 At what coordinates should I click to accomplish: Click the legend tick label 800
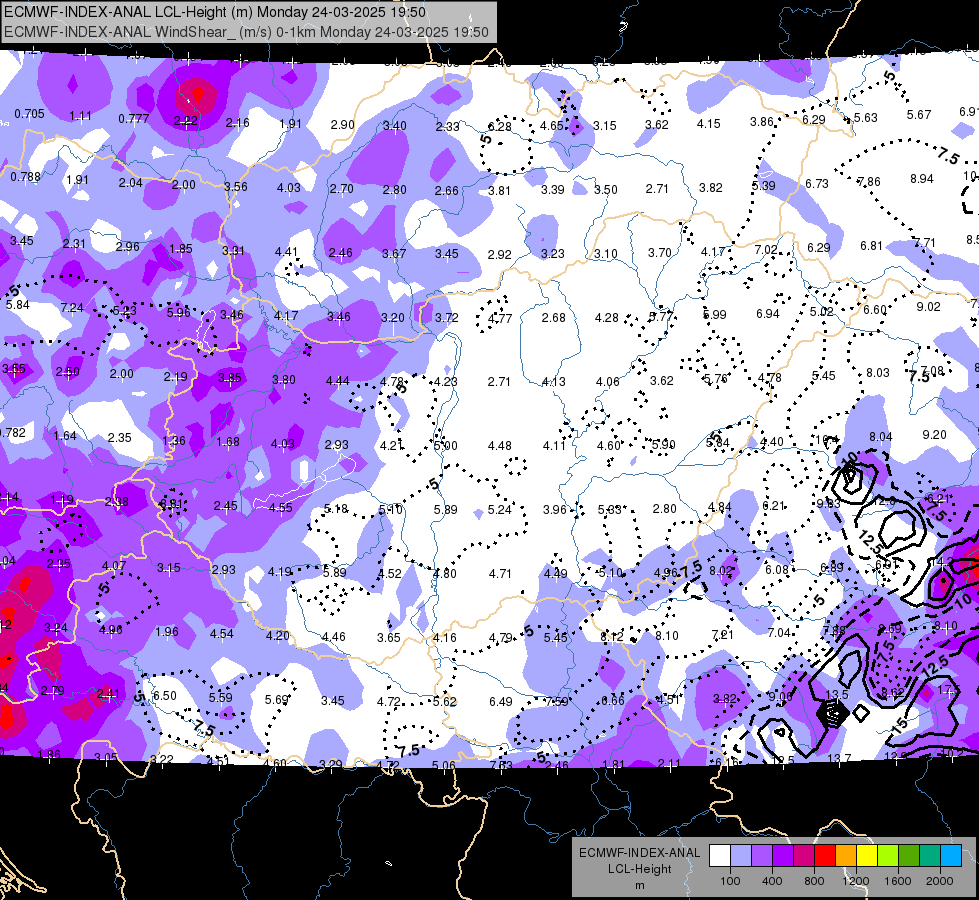[x=814, y=881]
